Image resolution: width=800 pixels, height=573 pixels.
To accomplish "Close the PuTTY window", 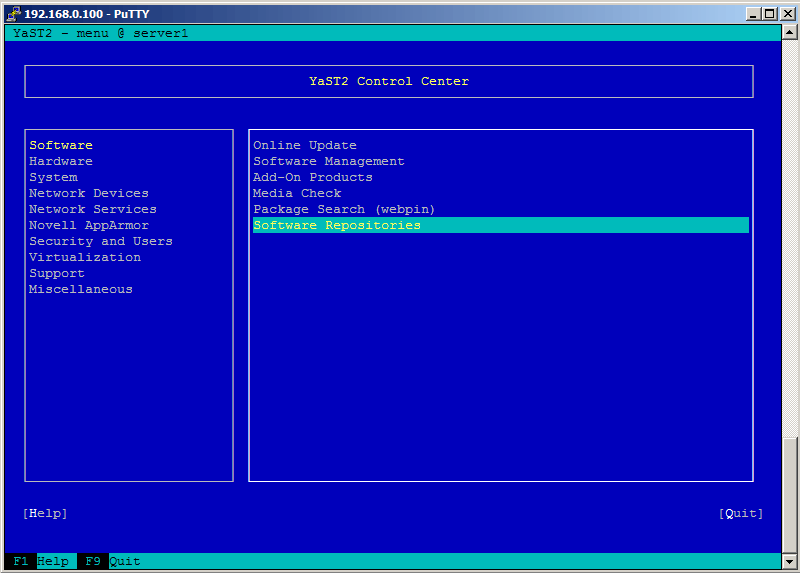I will coord(788,14).
